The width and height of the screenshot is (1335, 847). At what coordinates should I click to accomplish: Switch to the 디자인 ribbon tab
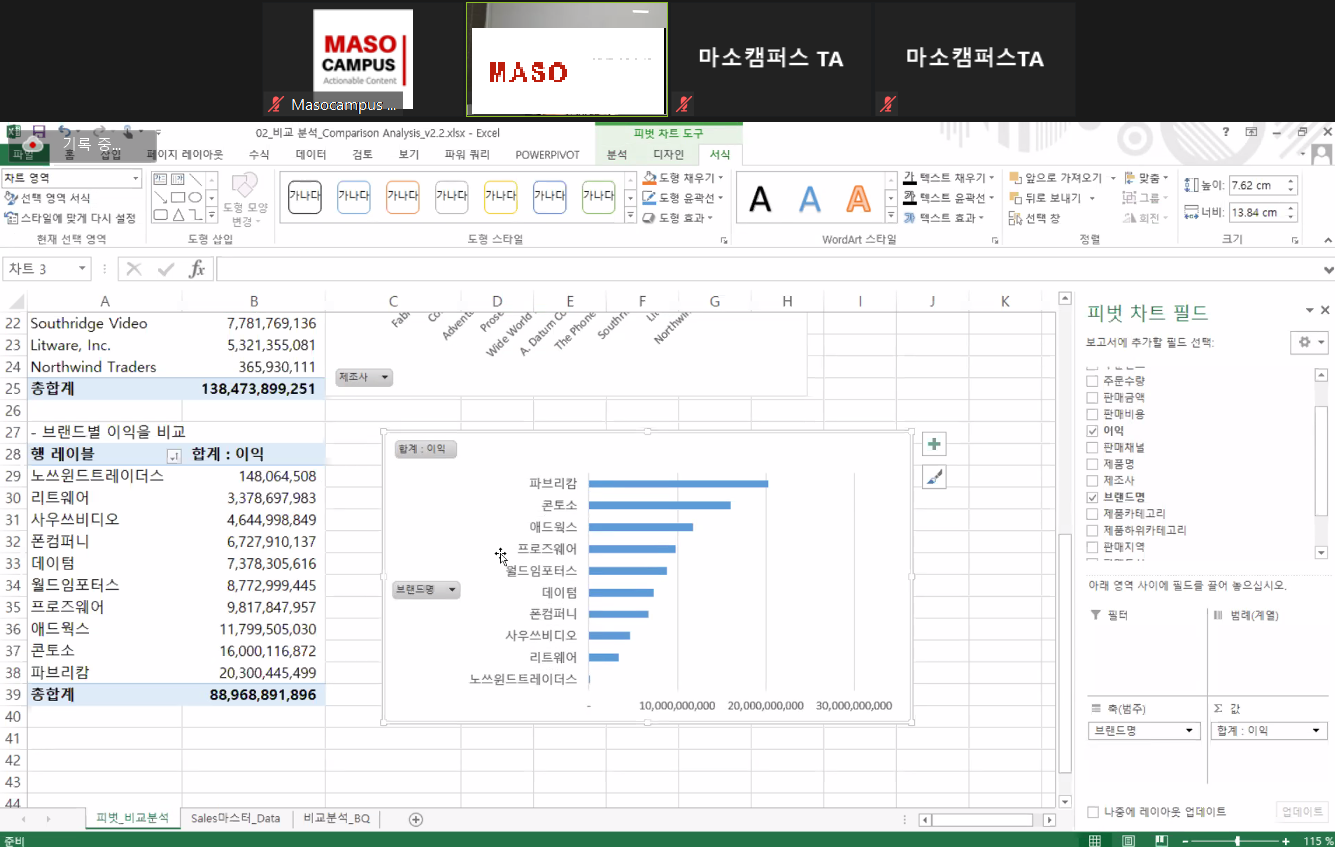(x=668, y=155)
